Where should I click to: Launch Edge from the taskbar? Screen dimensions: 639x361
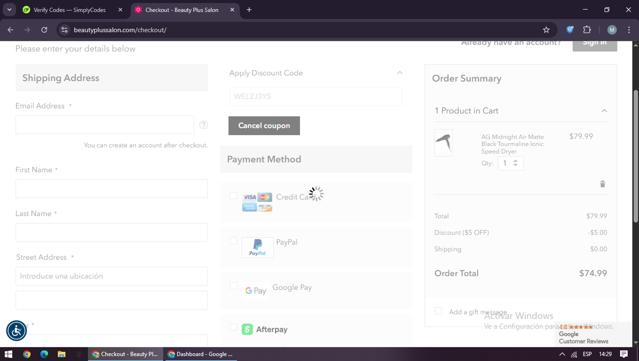tap(44, 354)
